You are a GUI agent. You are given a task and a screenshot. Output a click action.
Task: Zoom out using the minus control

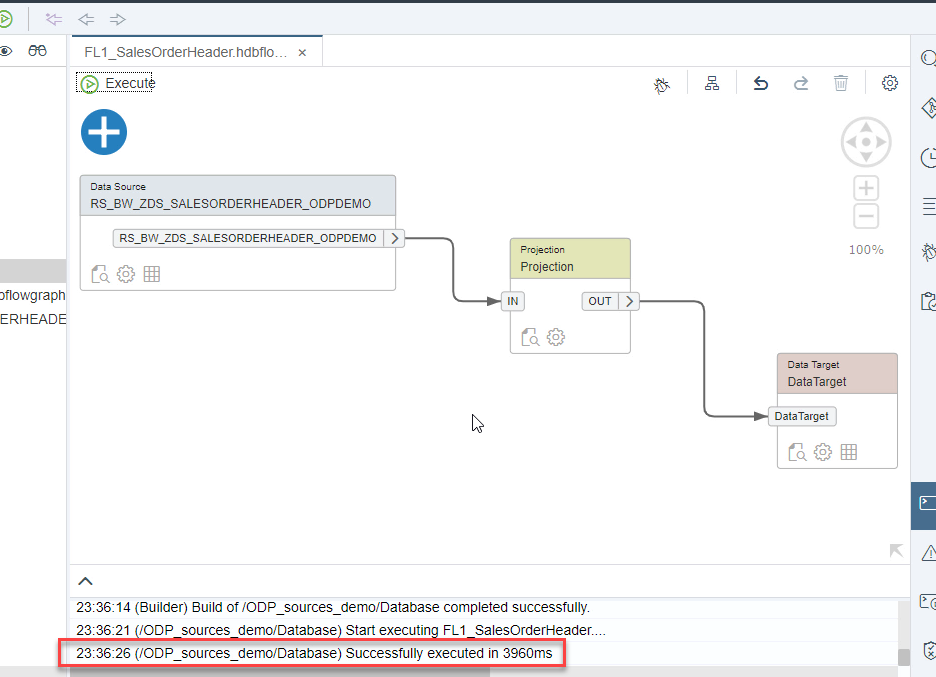[864, 215]
